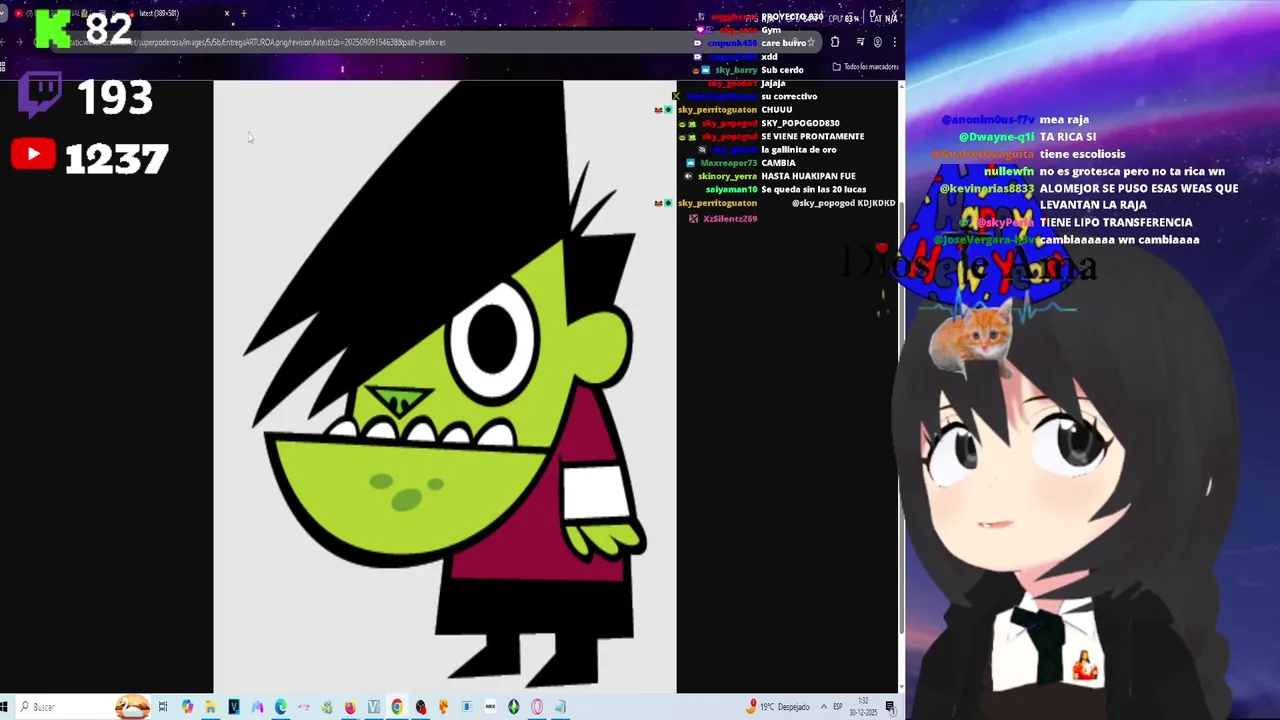1280x720 pixels.
Task: Click message 'Se queda sin las 20 lucas'
Action: 813,189
